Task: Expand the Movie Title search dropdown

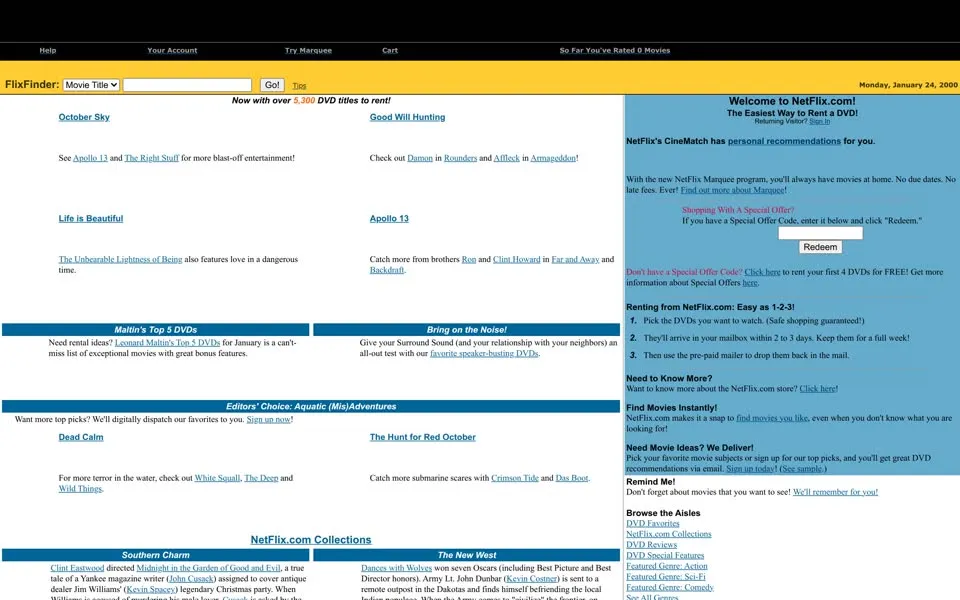Action: click(91, 85)
